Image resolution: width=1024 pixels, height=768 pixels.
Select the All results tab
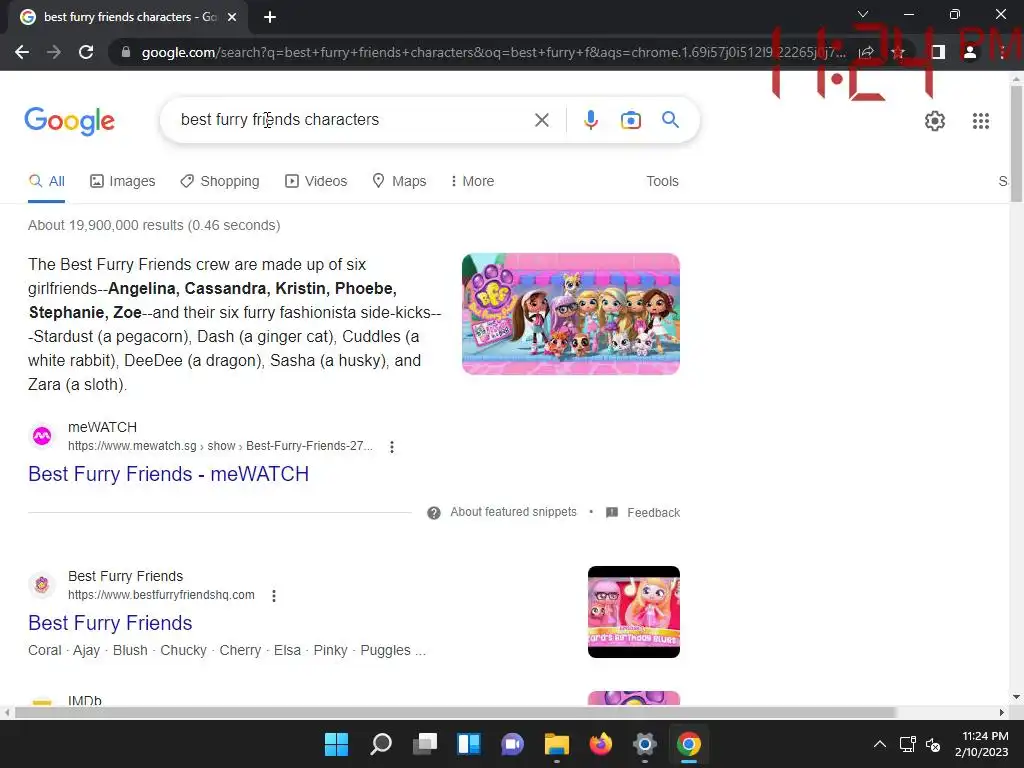point(46,182)
